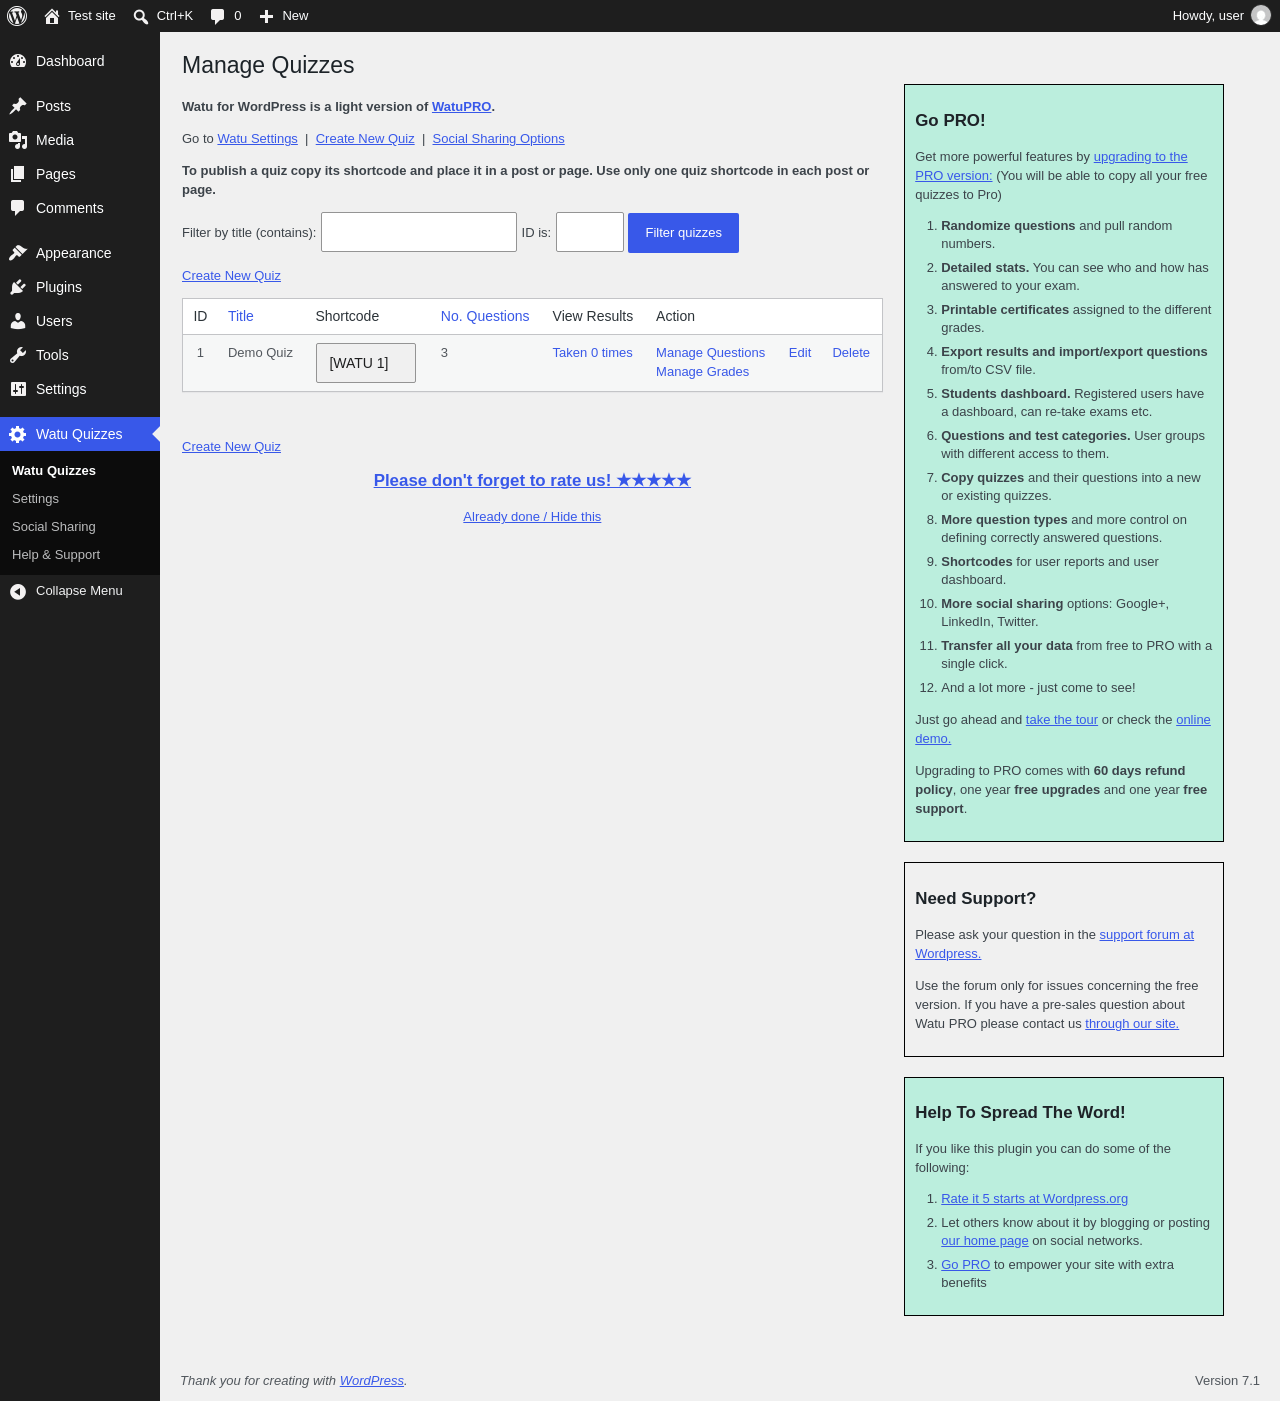Click the WordPress footer link

tap(372, 1381)
